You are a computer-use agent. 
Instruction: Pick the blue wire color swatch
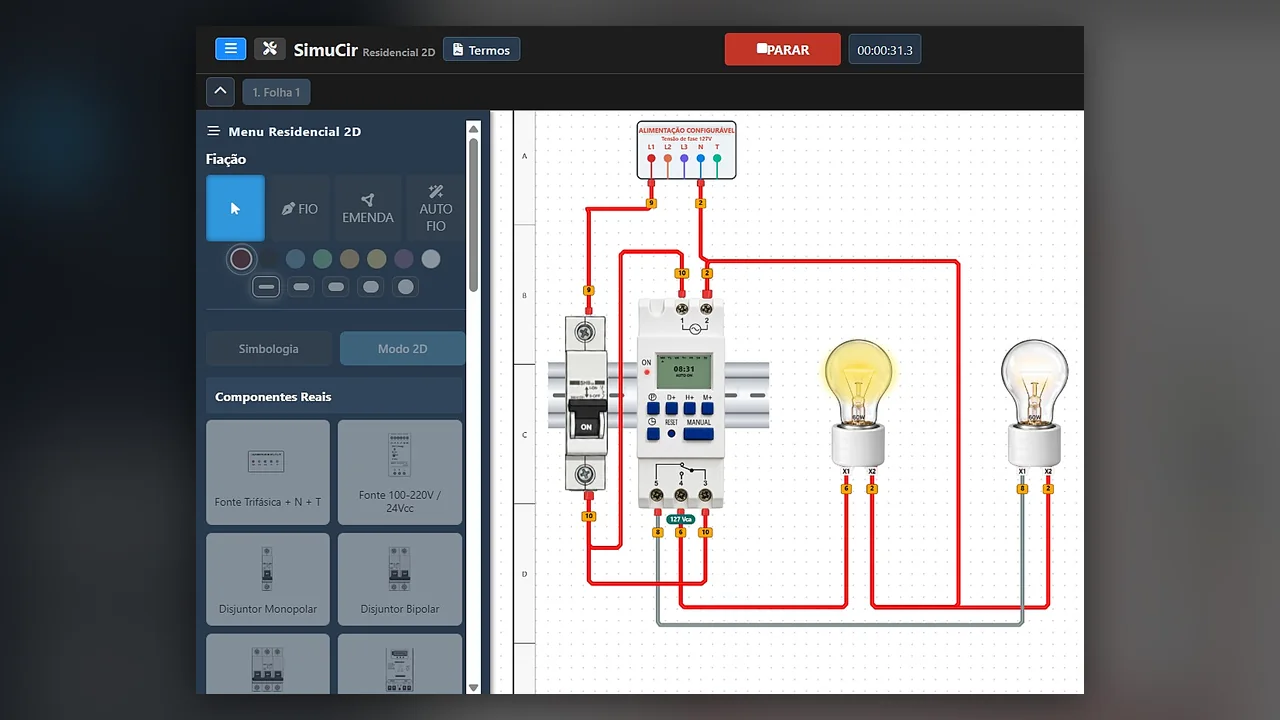295,259
